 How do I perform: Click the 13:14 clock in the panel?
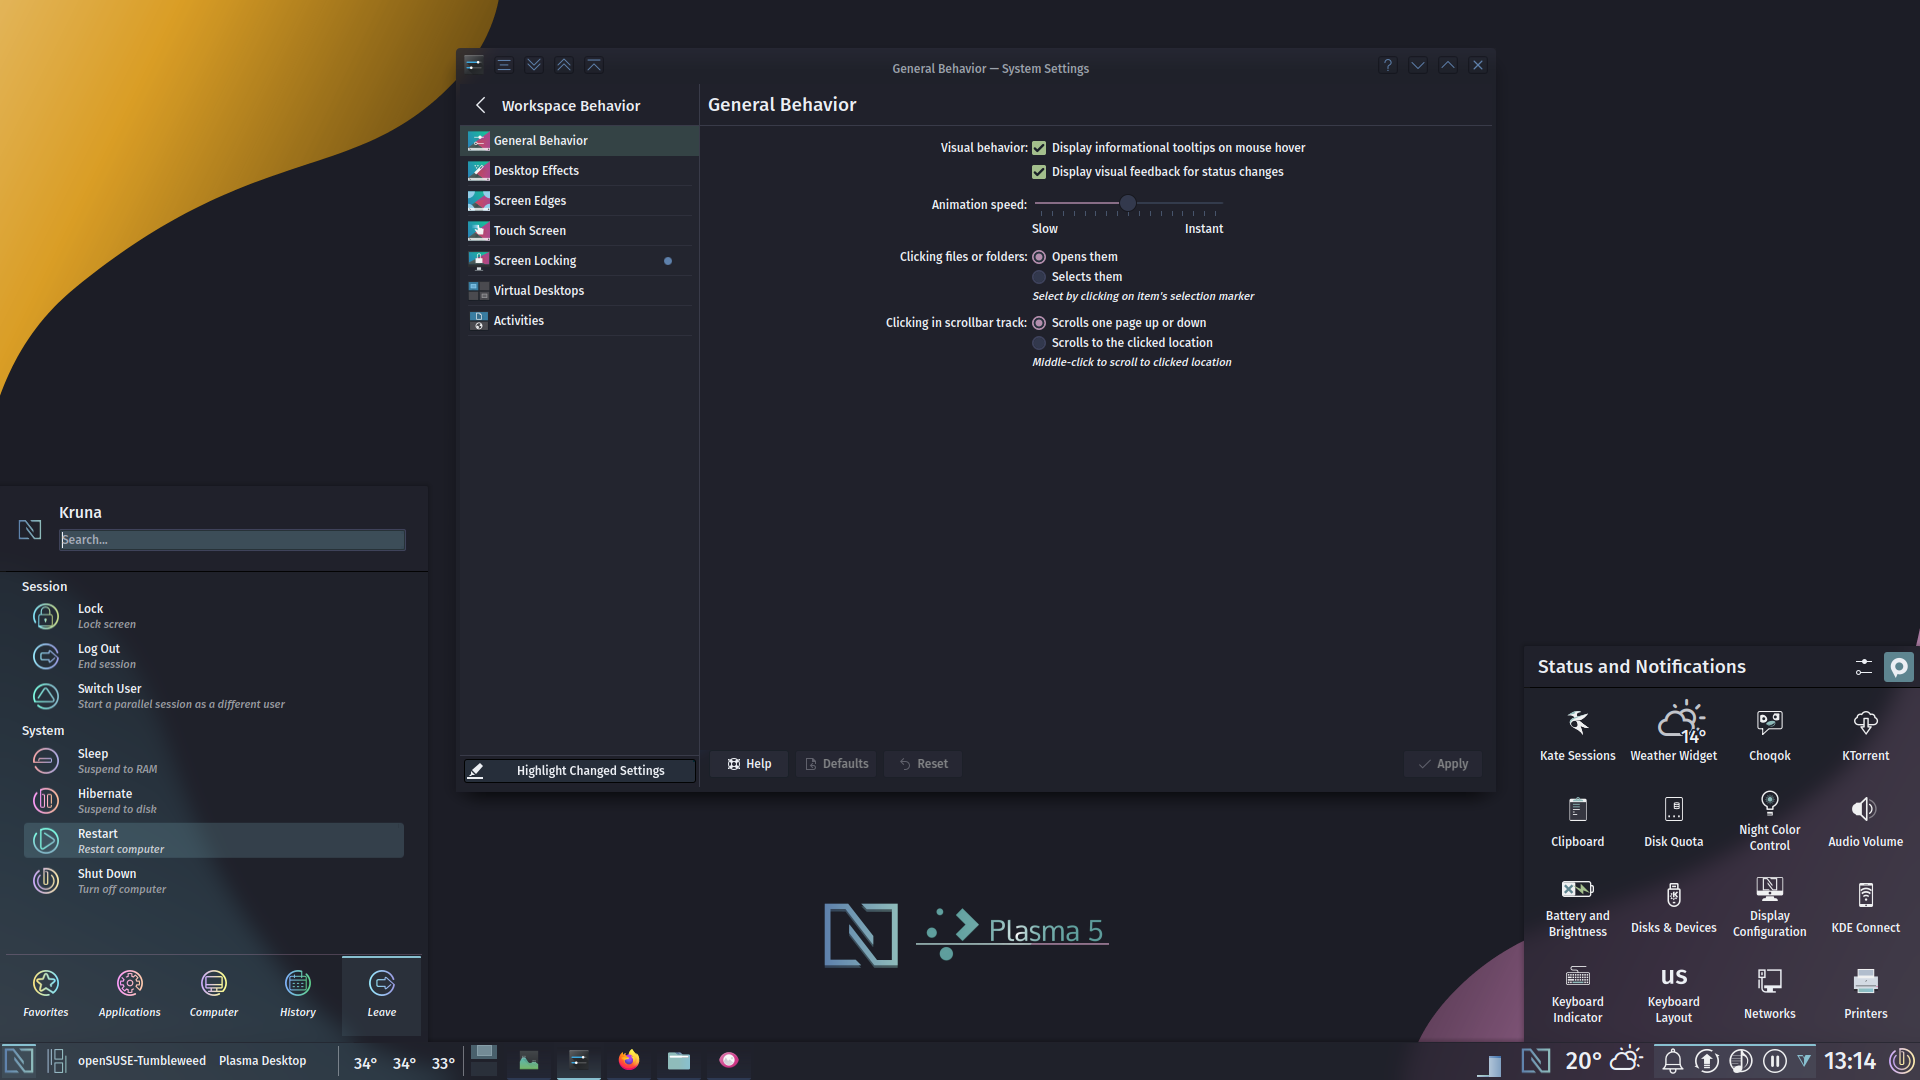coord(1849,1061)
